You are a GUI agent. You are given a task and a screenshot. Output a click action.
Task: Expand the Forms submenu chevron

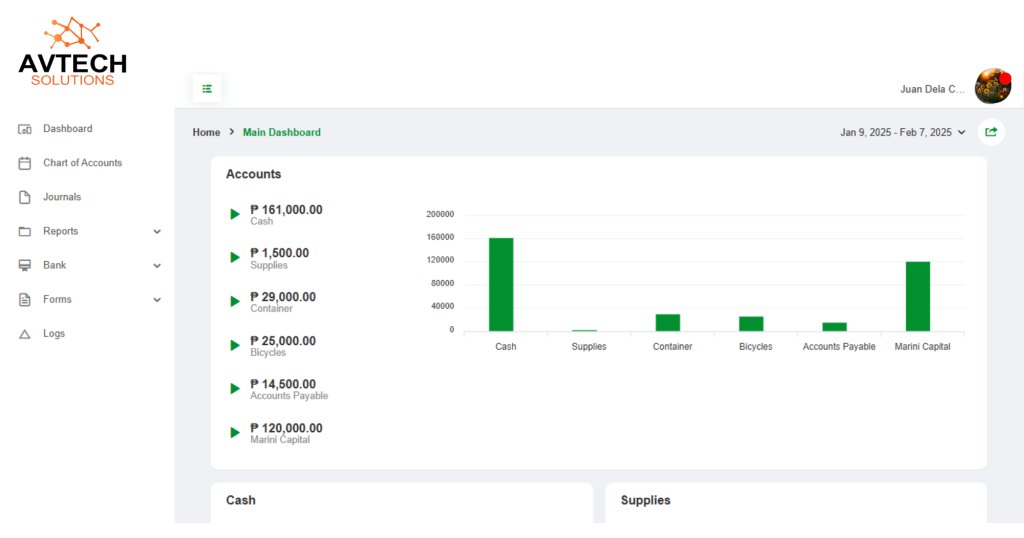click(157, 300)
